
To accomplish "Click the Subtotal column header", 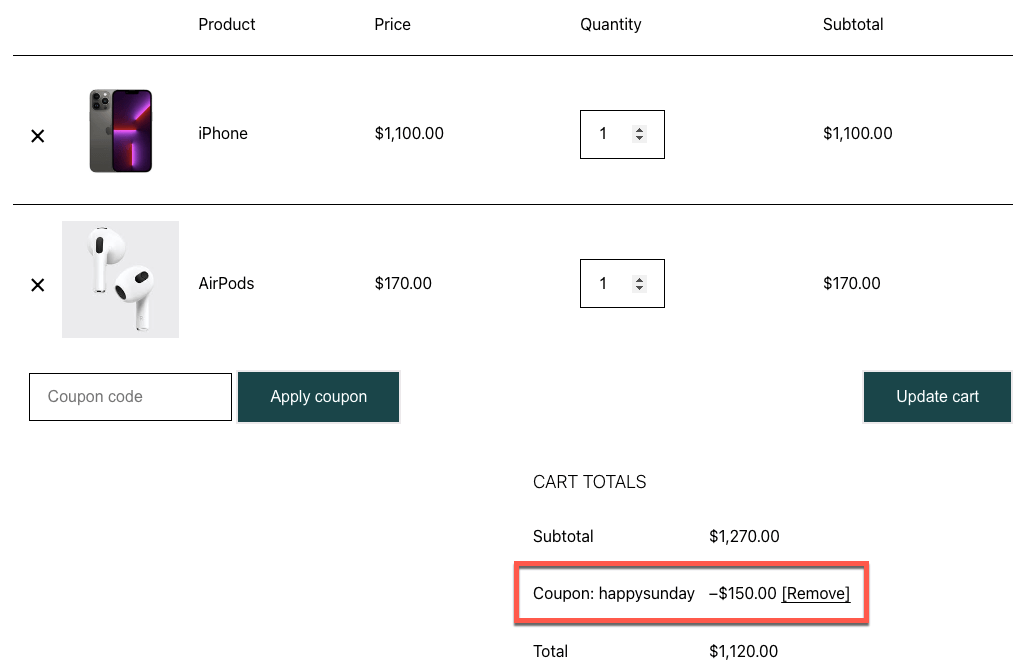I will 852,24.
